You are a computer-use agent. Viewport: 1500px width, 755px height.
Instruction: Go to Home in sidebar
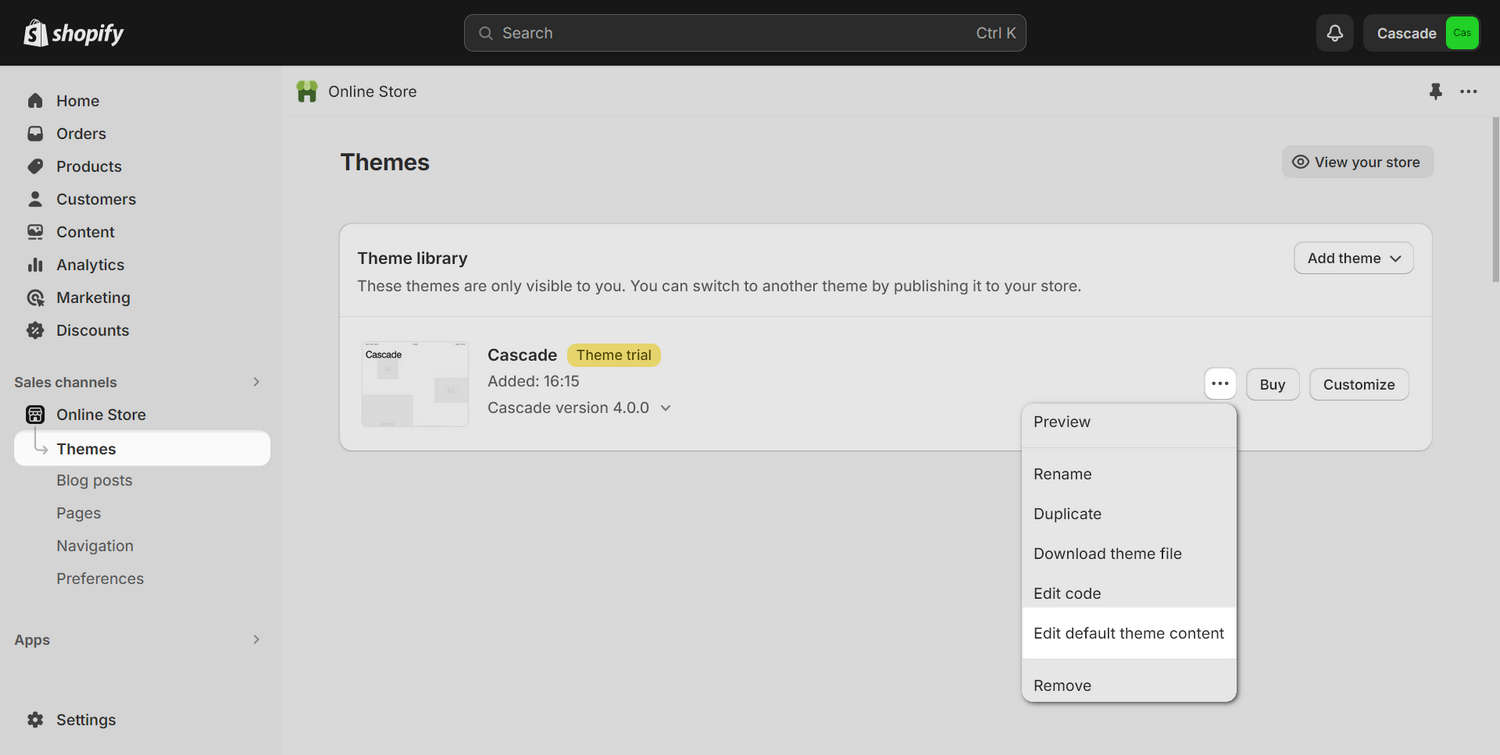77,101
